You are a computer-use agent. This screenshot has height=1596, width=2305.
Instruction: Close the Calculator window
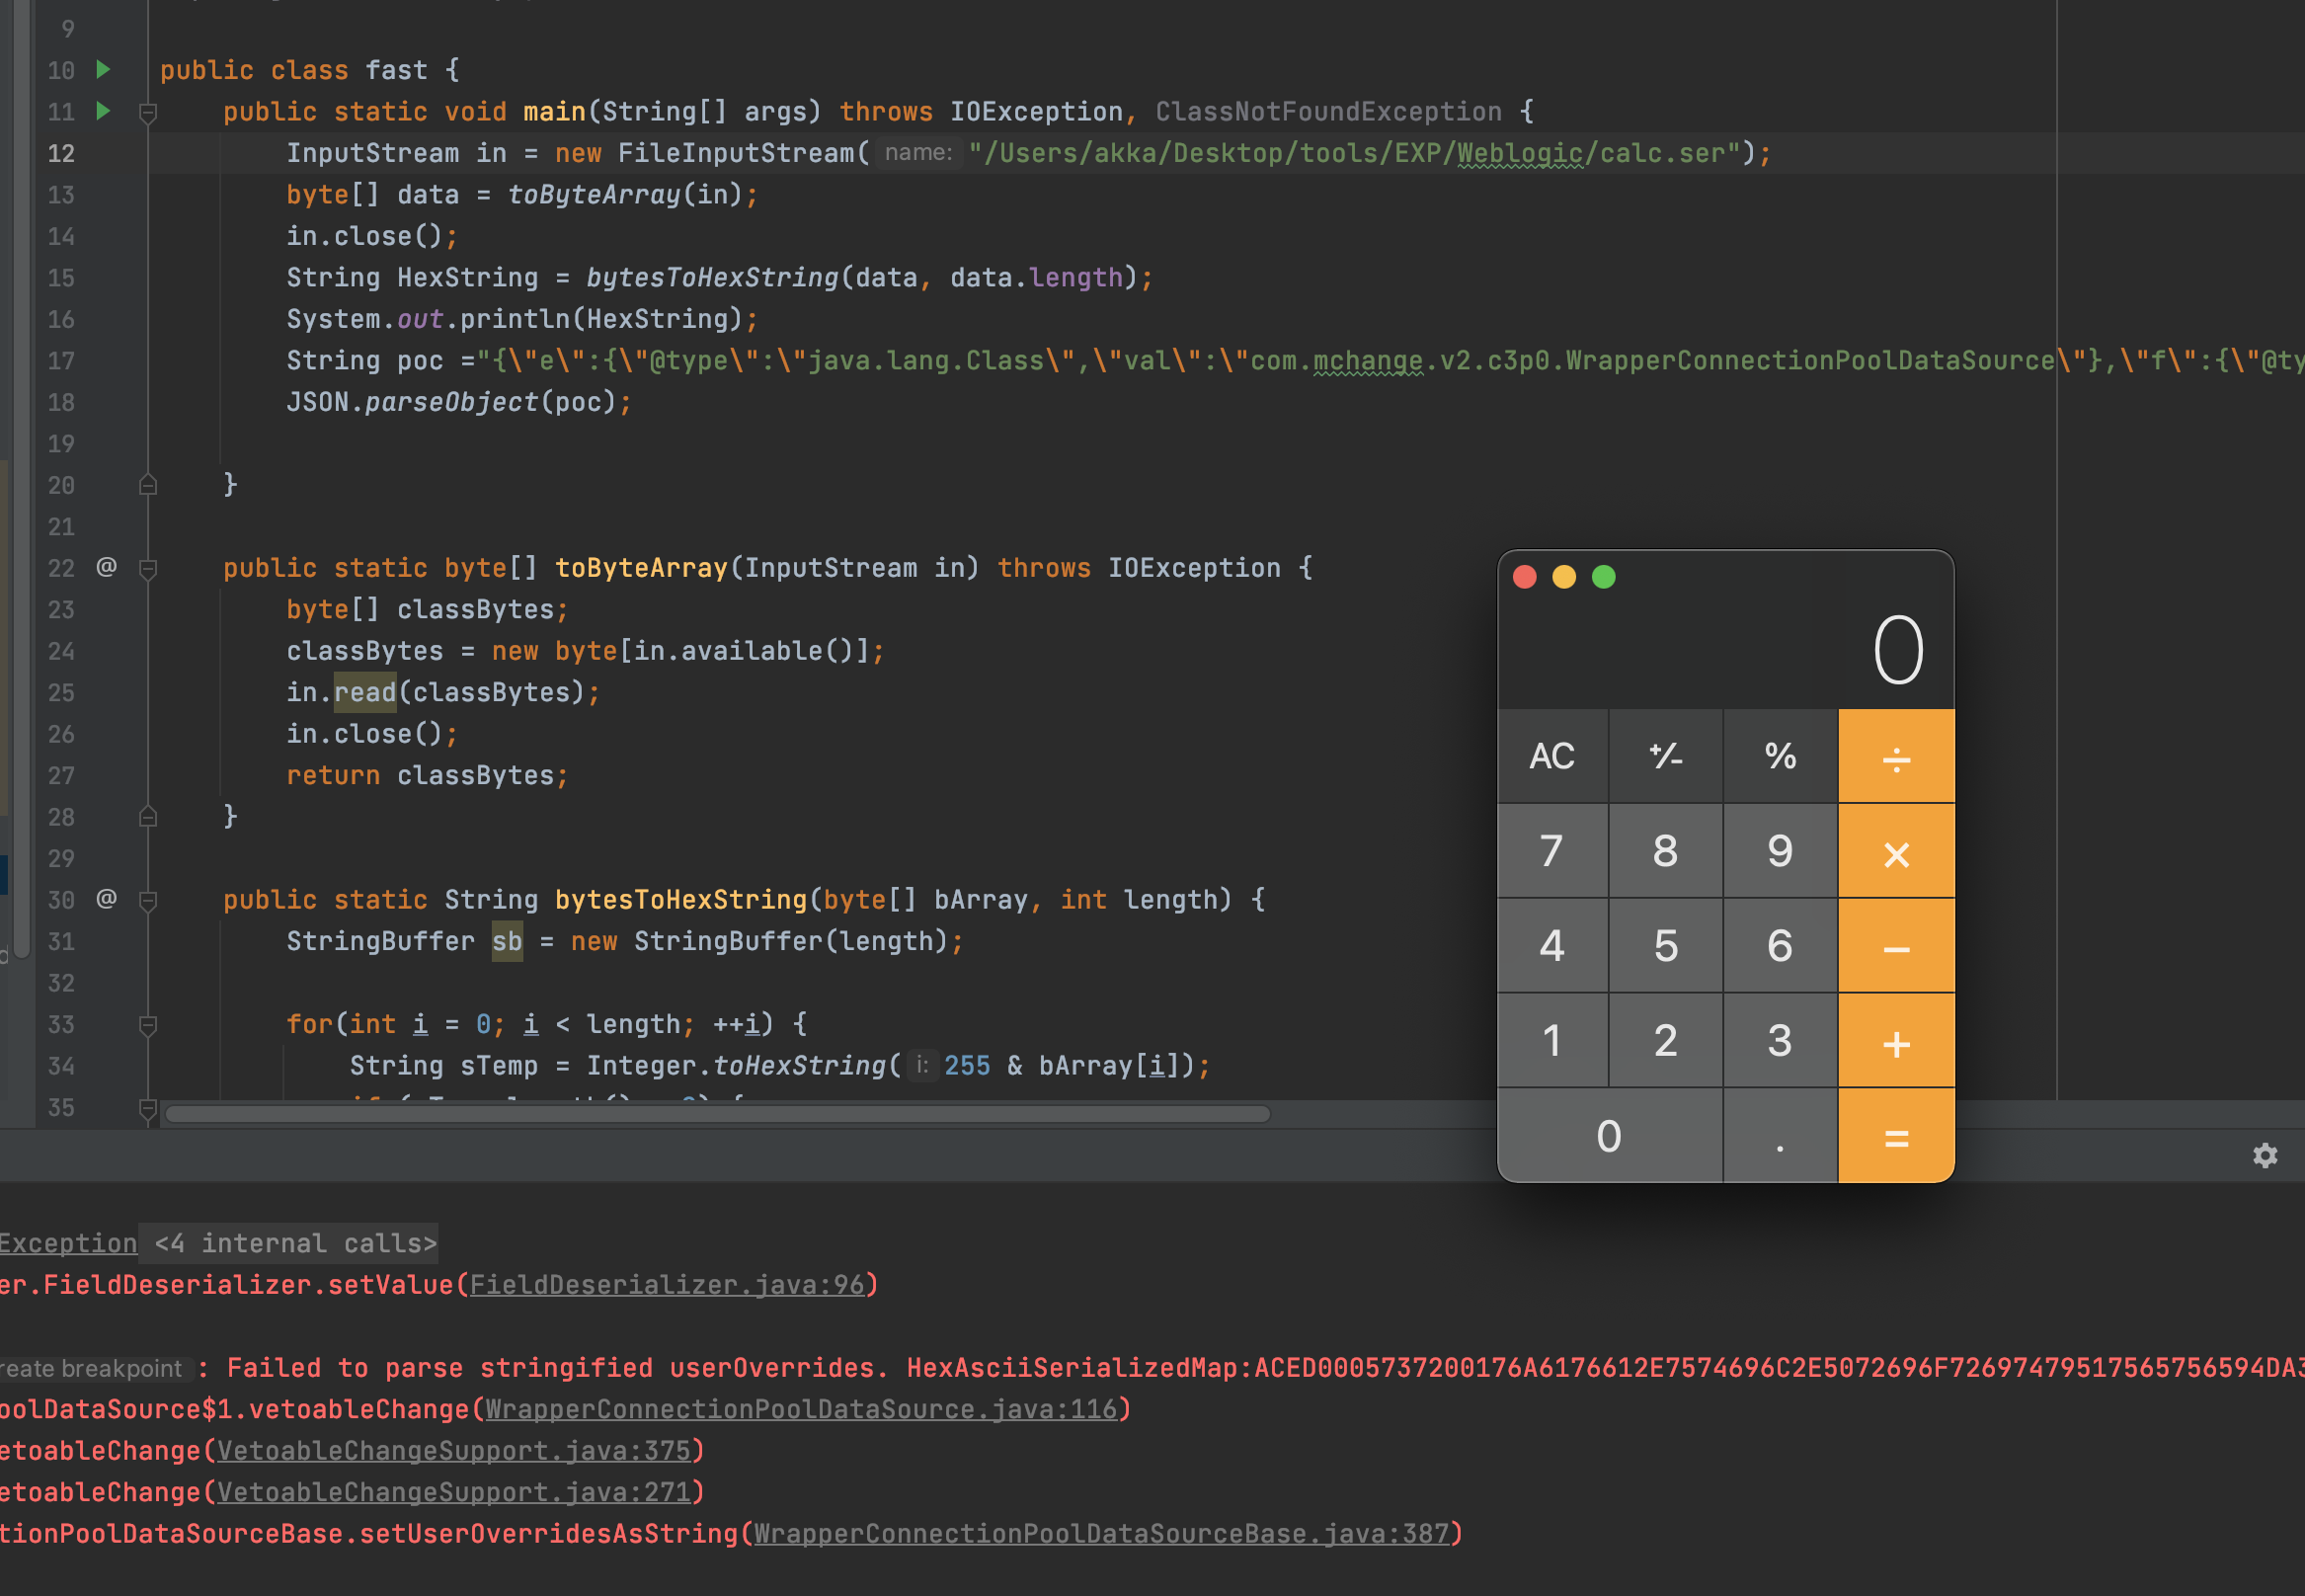click(1525, 577)
